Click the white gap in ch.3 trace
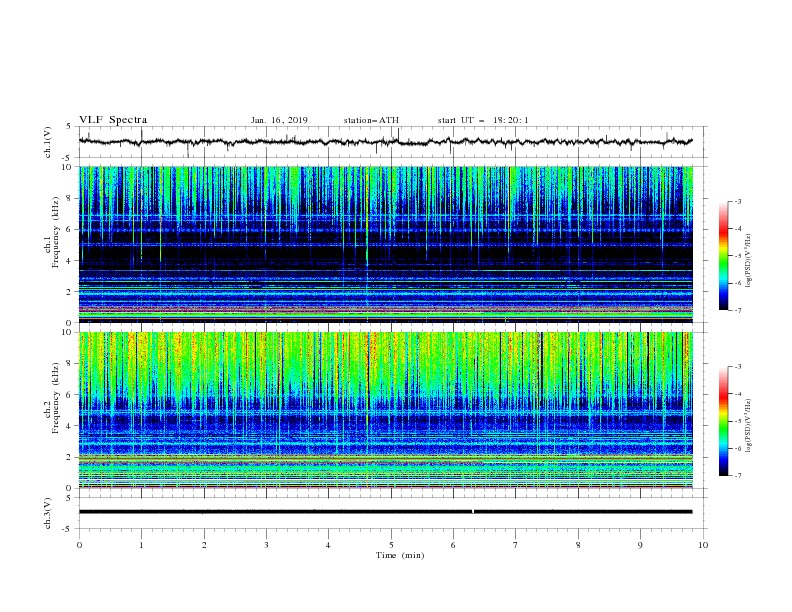Screen dimensions: 792x612 pyautogui.click(x=473, y=512)
